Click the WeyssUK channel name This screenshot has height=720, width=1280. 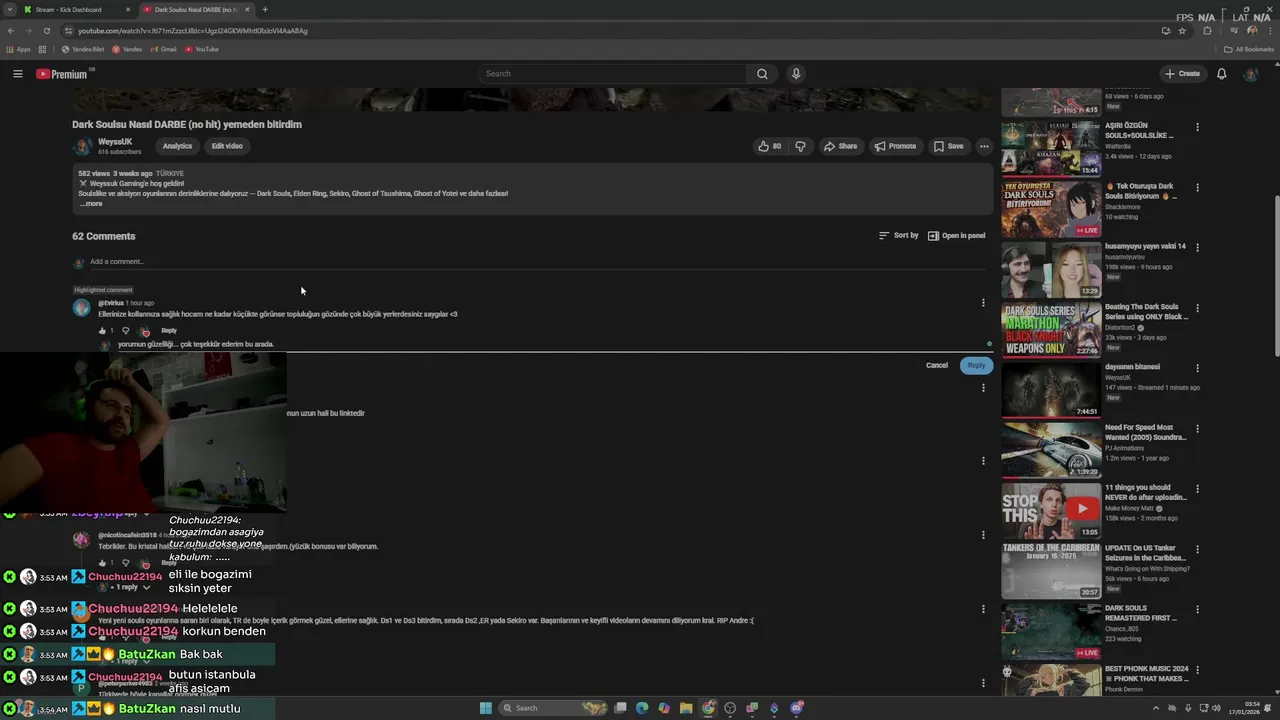click(115, 142)
